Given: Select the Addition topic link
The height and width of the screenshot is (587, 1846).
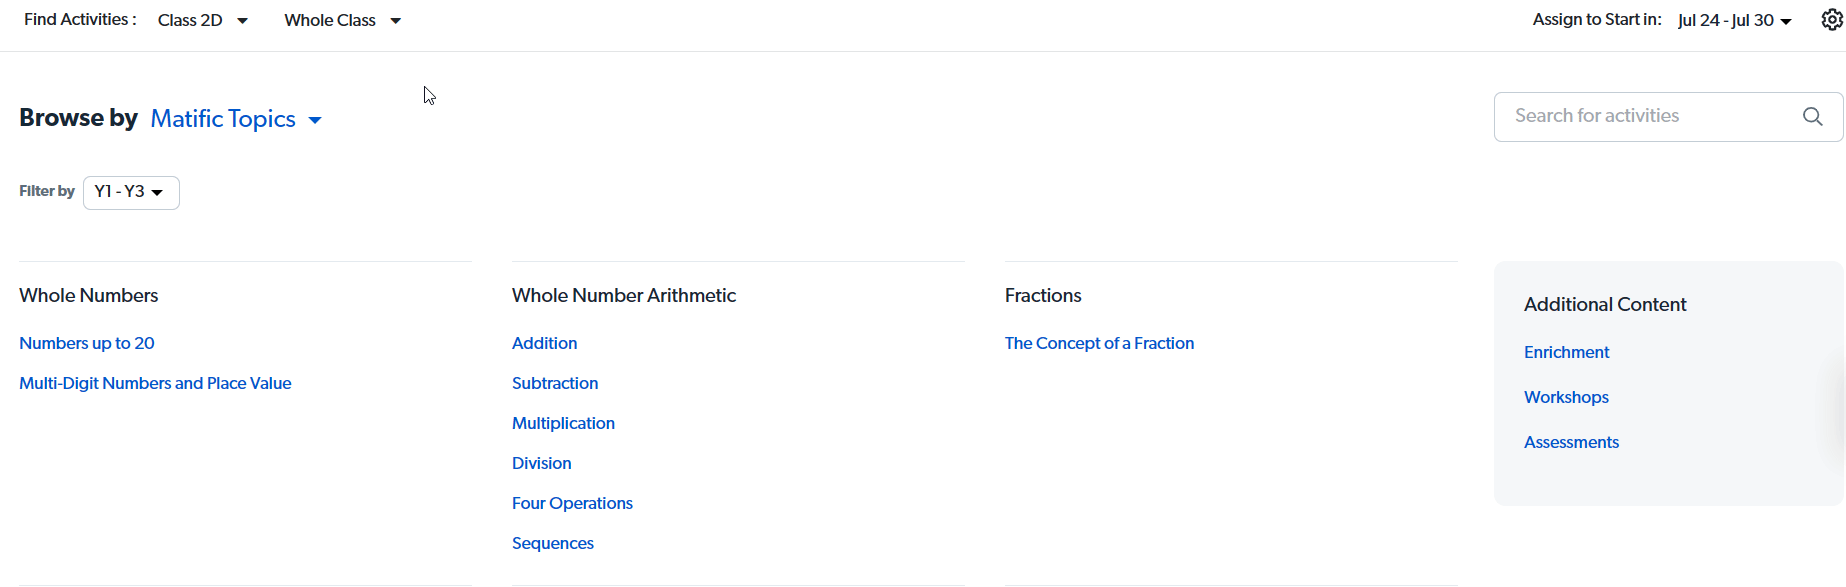Looking at the screenshot, I should coord(544,343).
